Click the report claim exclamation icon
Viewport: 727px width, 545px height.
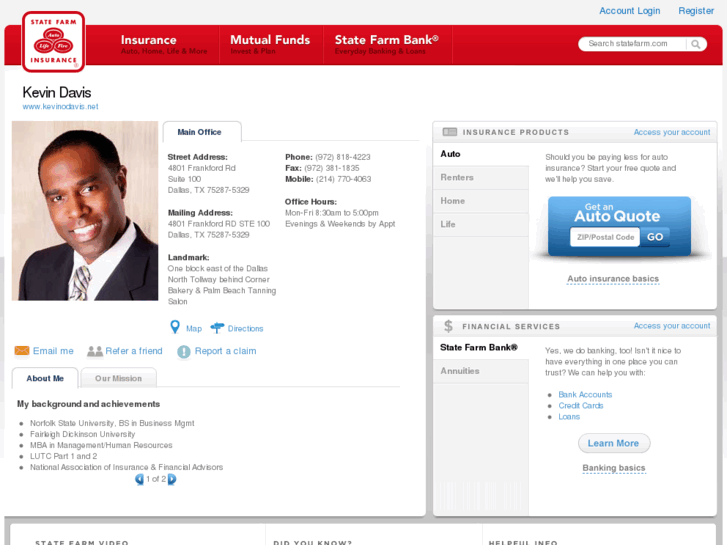coord(184,352)
